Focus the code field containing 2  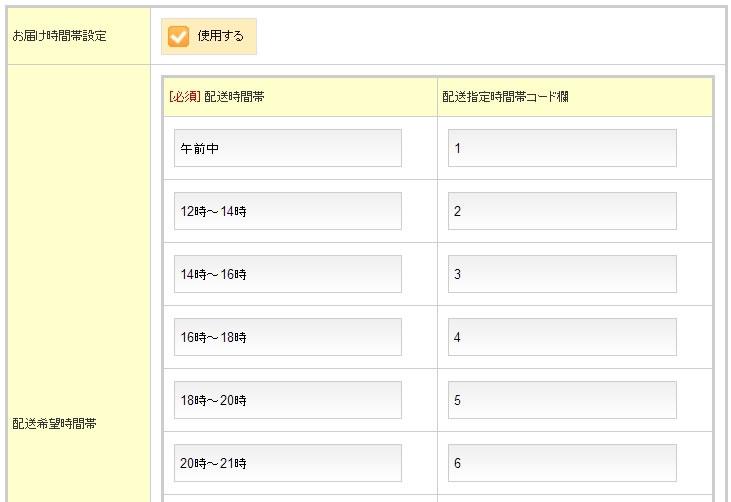[x=561, y=211]
